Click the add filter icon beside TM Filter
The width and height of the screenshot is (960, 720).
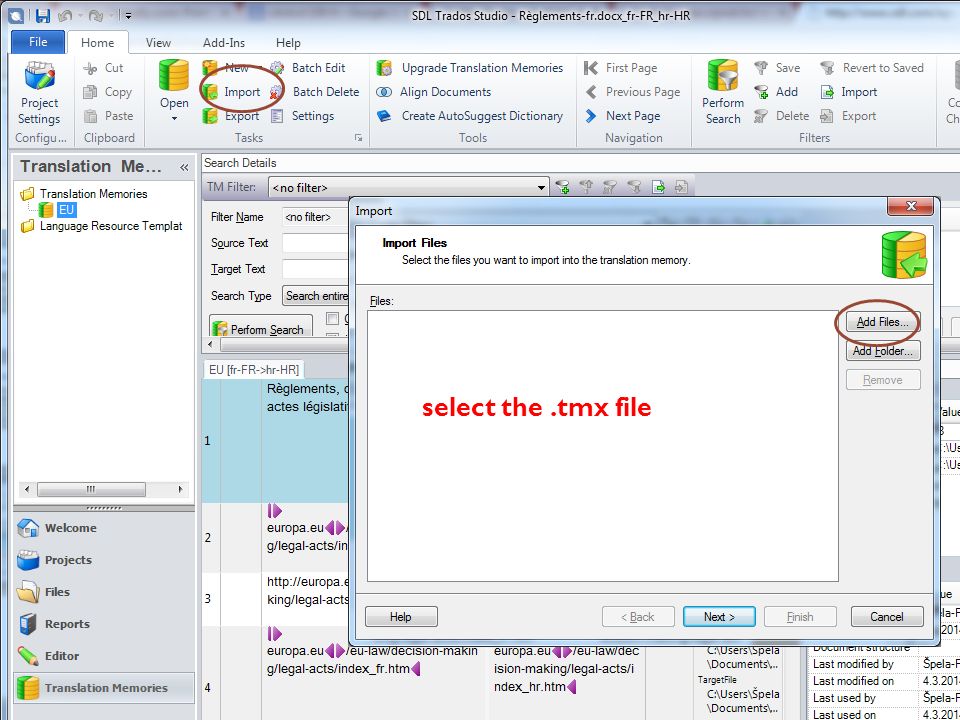pyautogui.click(x=562, y=187)
